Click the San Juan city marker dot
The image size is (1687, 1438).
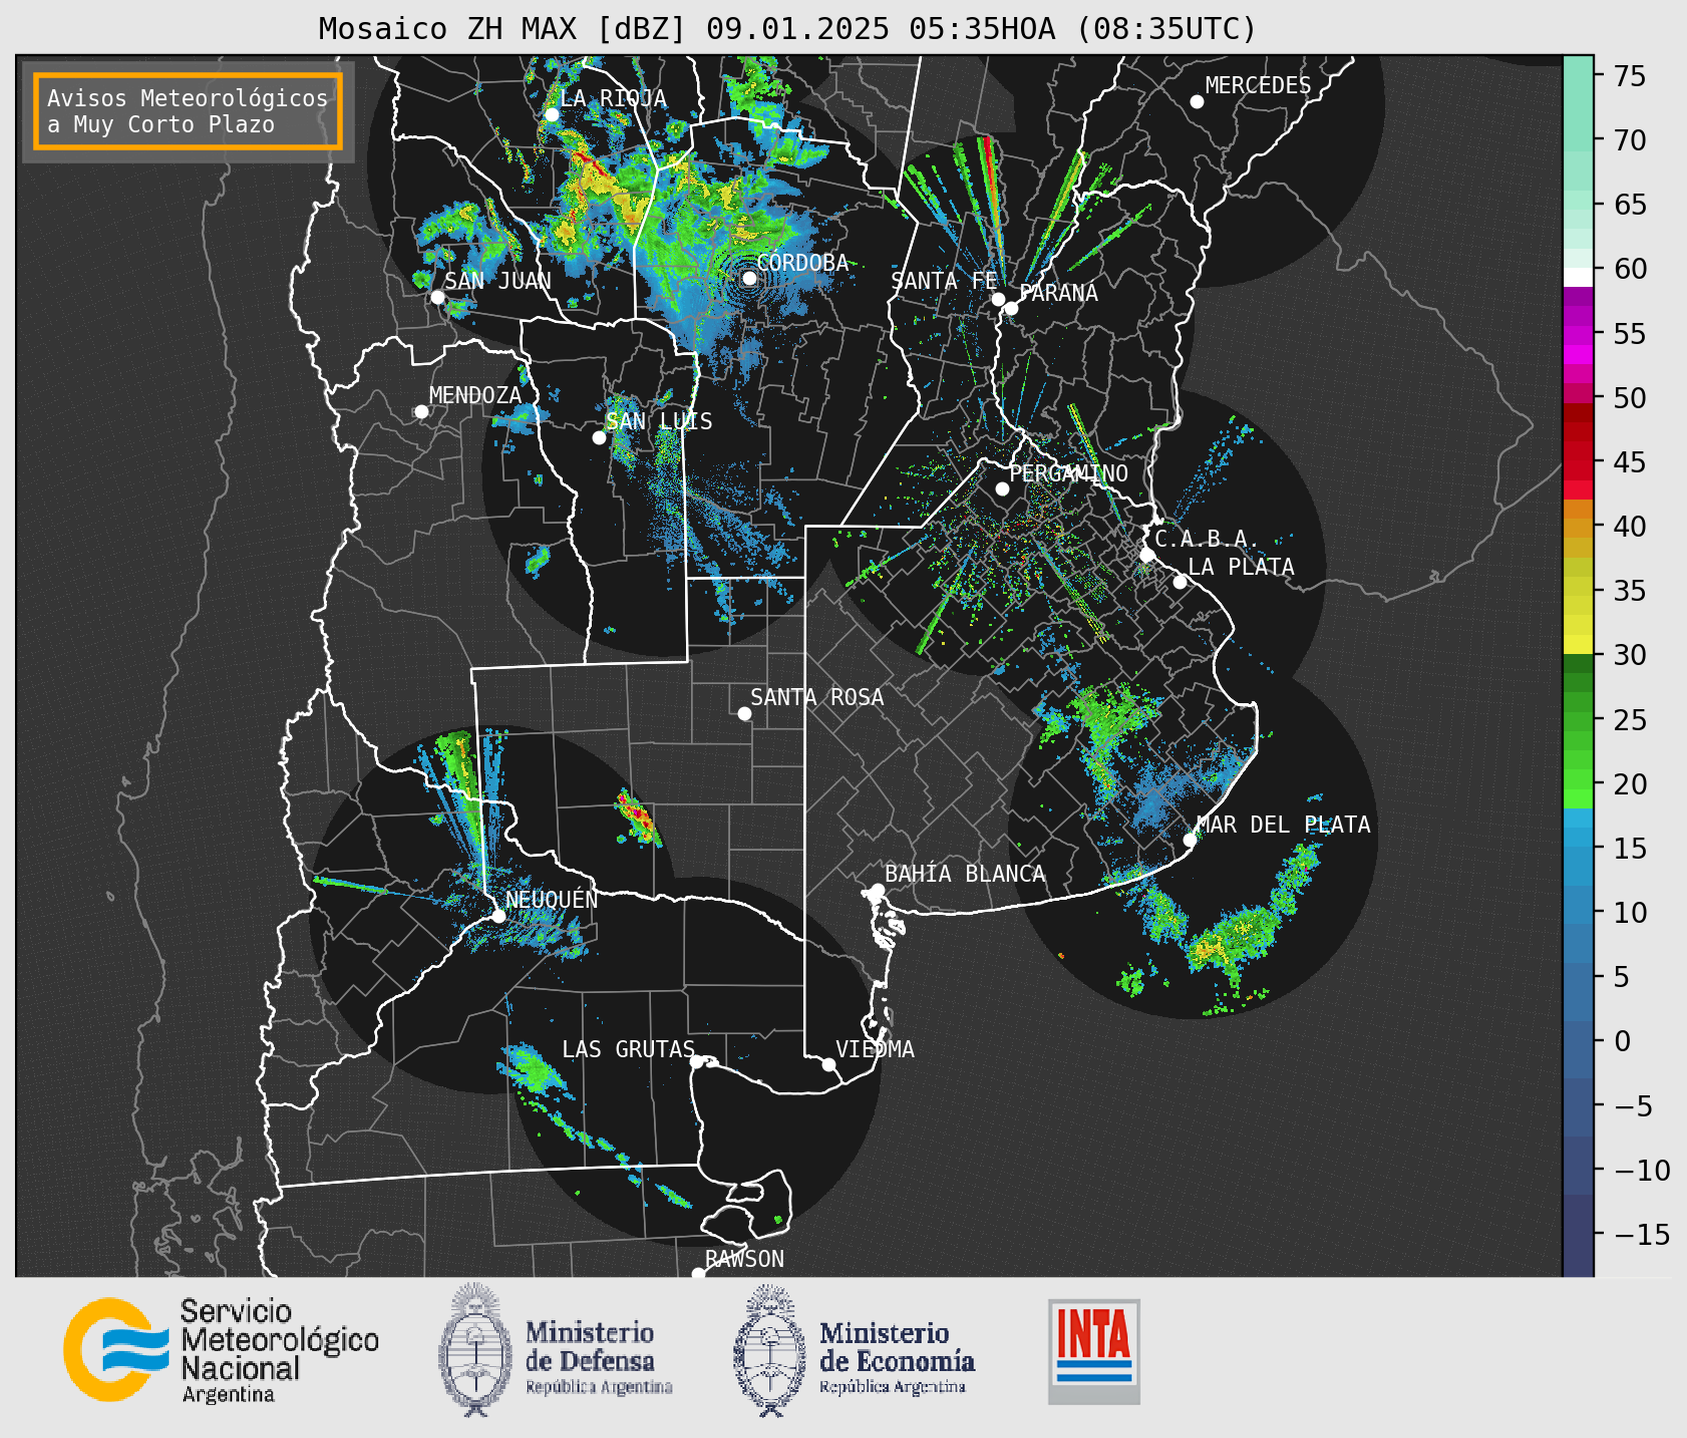(x=437, y=297)
